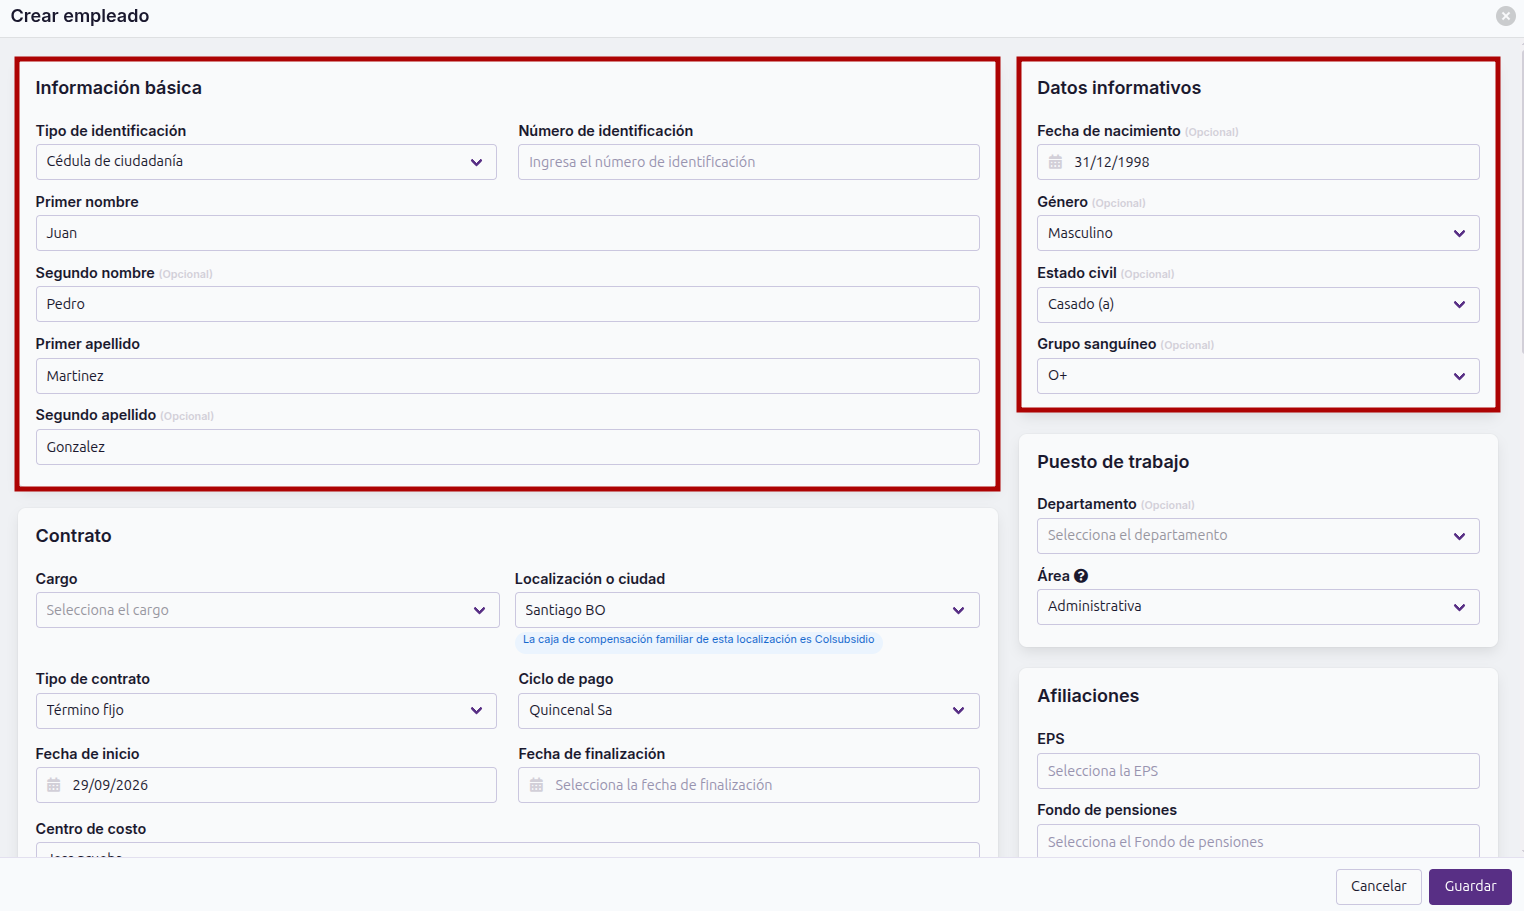Expand the Área dropdown showing Administrativa
Image resolution: width=1524 pixels, height=911 pixels.
point(1258,607)
